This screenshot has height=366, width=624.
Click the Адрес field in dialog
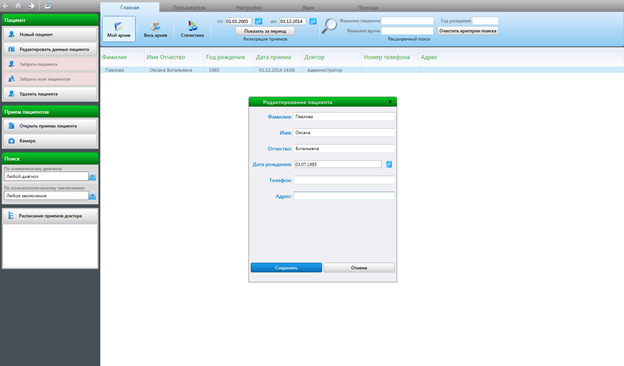point(344,196)
